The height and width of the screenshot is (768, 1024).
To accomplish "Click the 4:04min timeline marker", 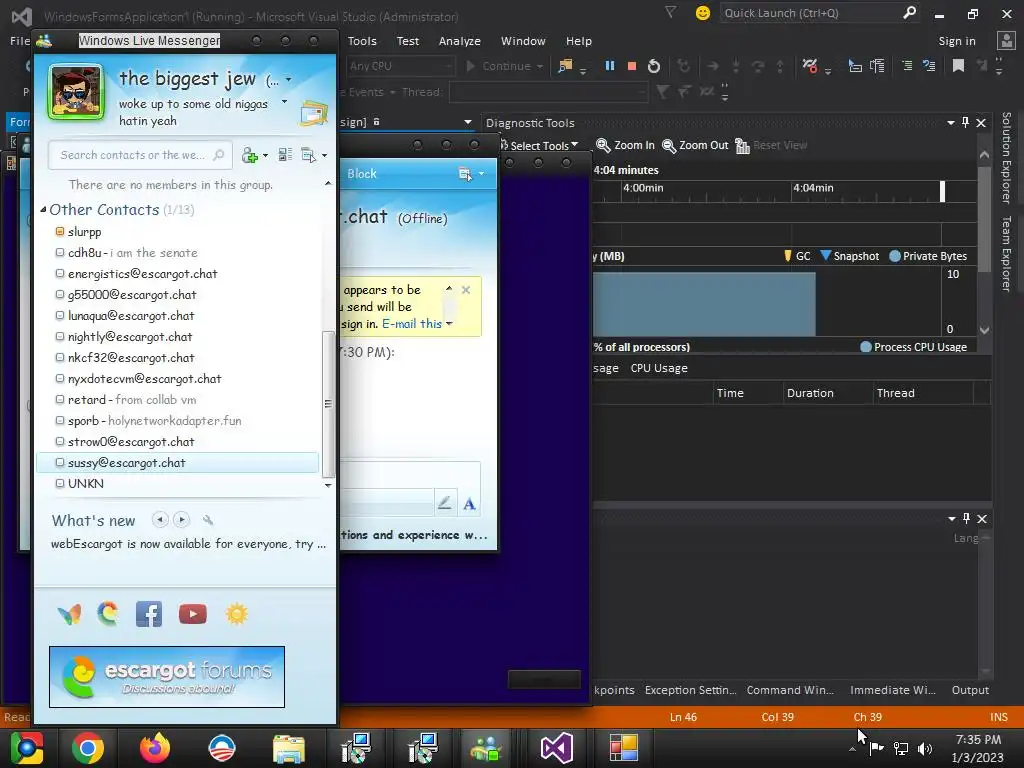I will pos(813,188).
